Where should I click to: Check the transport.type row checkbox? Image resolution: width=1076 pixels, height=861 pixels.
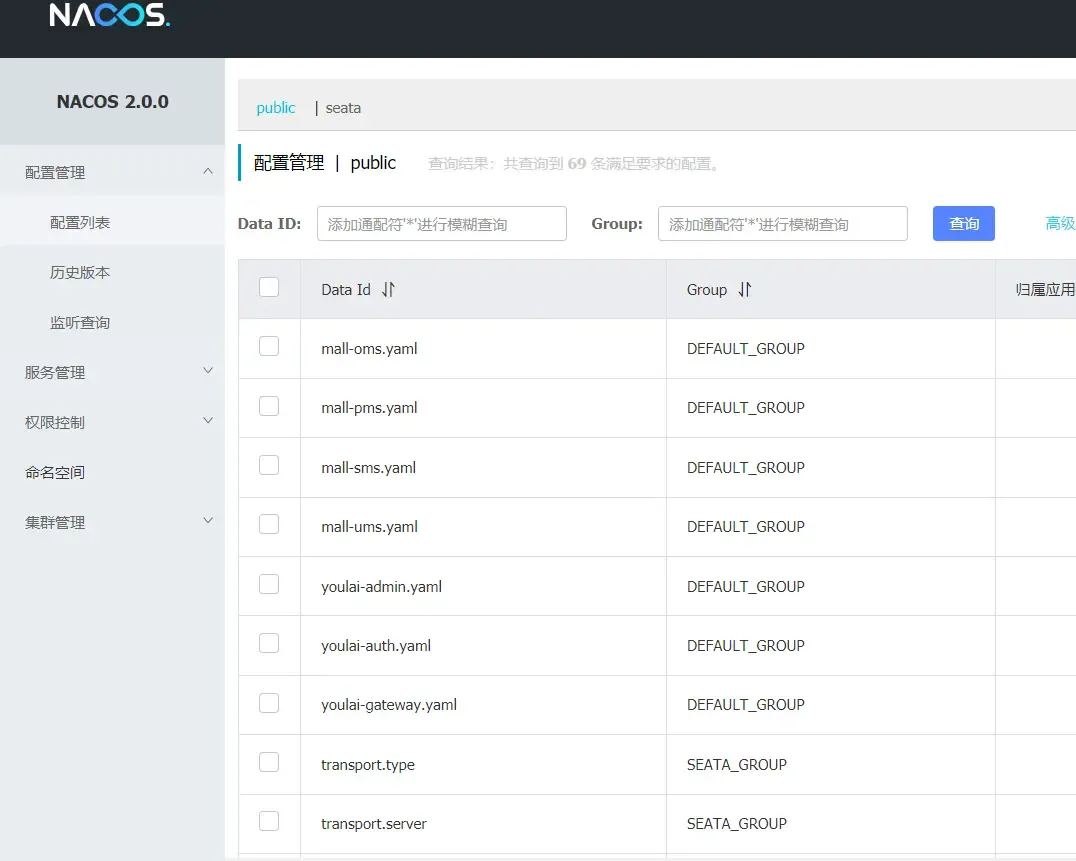(269, 763)
